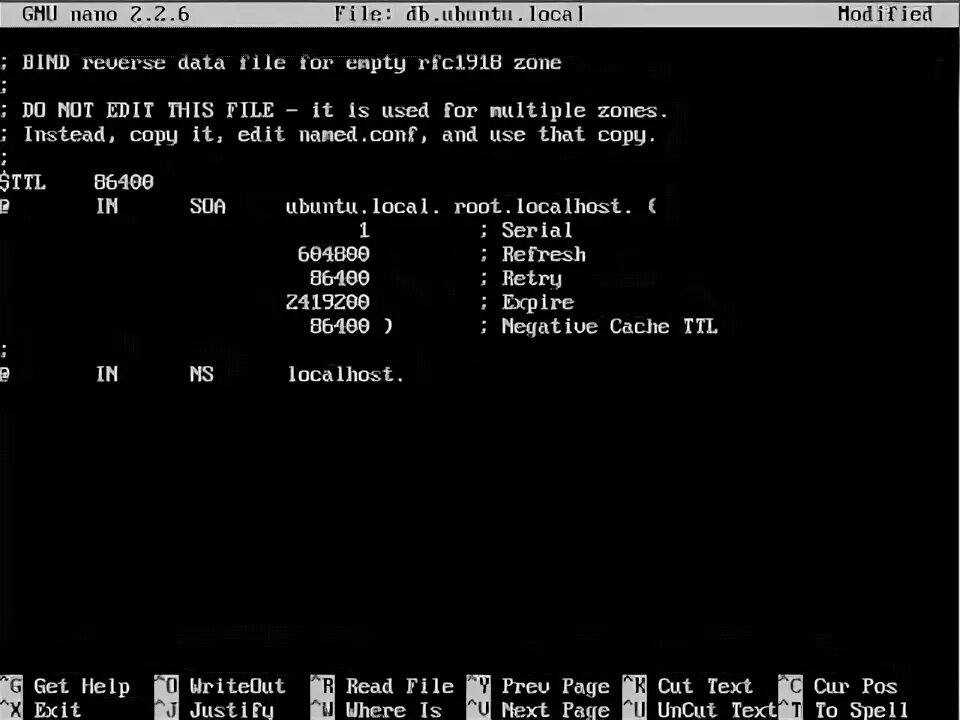Screen dimensions: 960x720
Task: Click the ^R key hint
Action: point(322,686)
